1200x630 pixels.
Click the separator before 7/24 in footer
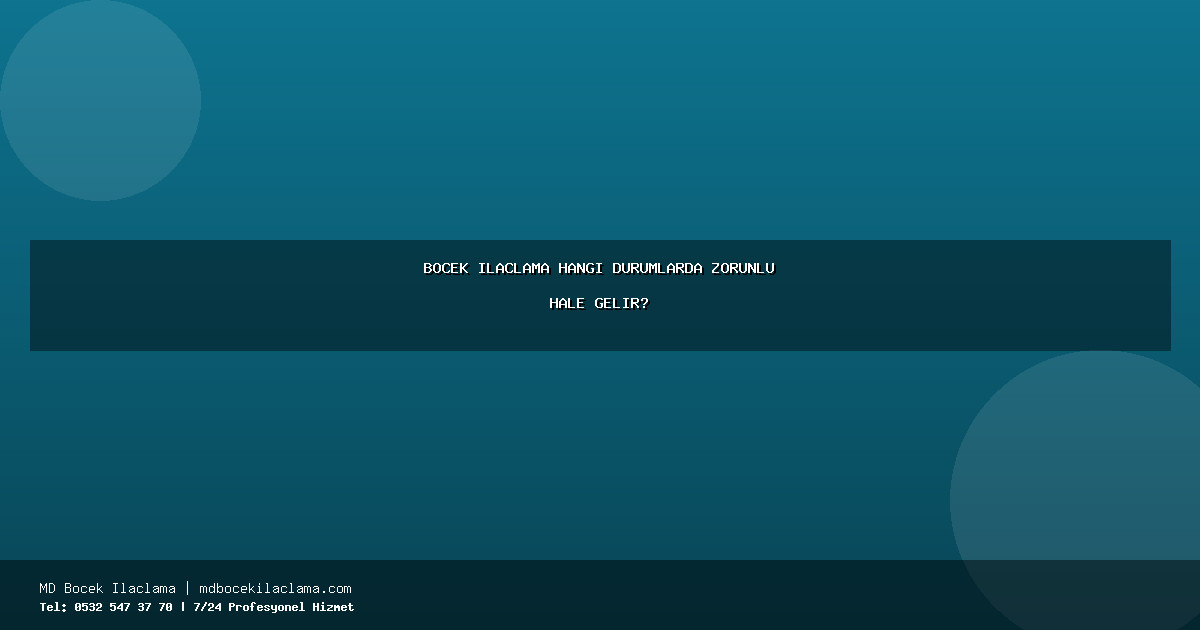coord(182,607)
